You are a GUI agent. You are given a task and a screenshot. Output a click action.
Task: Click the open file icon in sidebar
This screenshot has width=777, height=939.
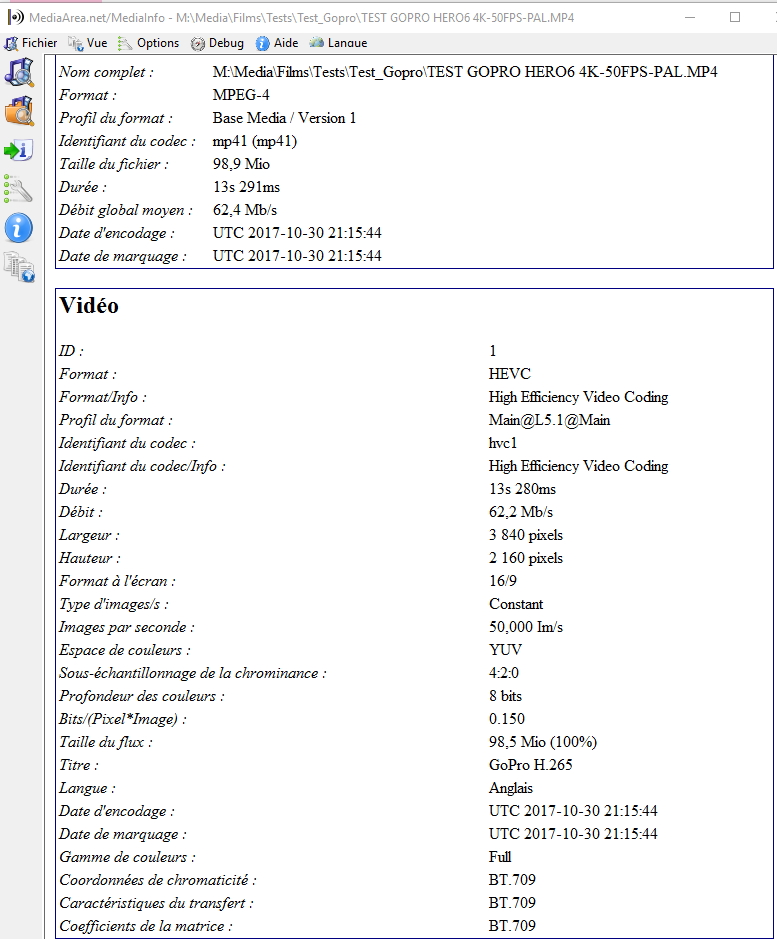[x=19, y=72]
